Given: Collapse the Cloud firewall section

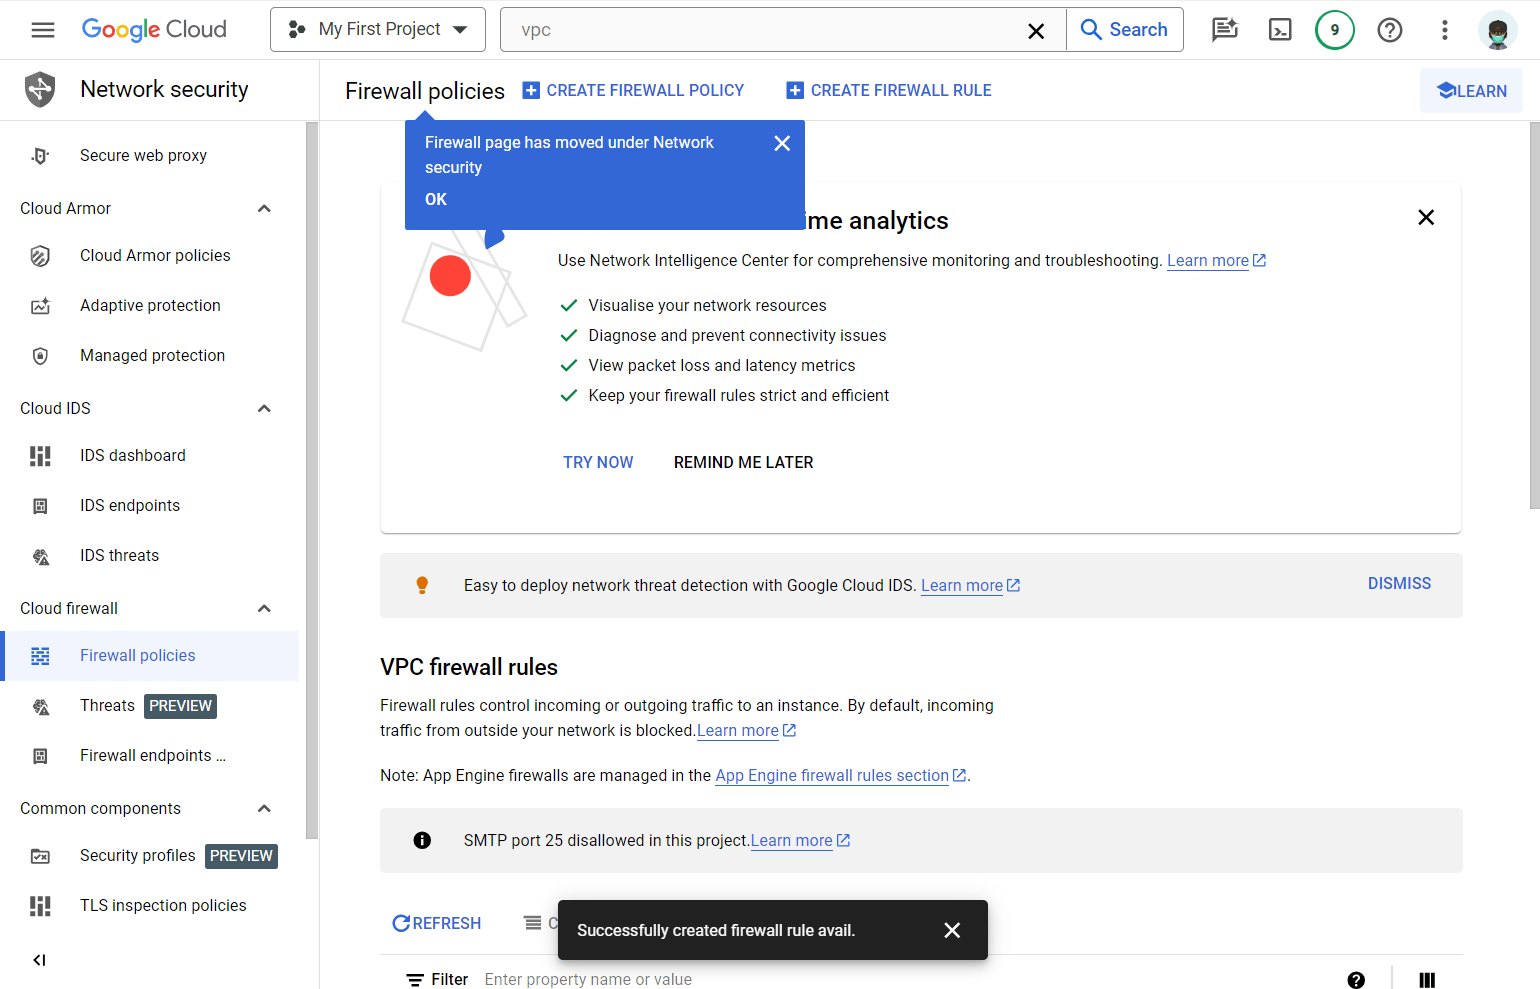Looking at the screenshot, I should (x=264, y=608).
